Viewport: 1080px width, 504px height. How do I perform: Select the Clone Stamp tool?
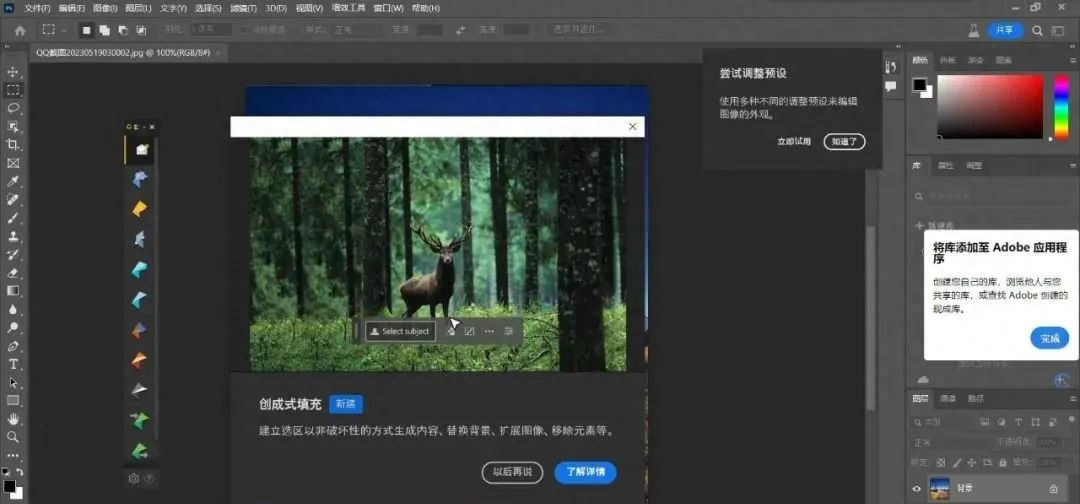(12, 236)
